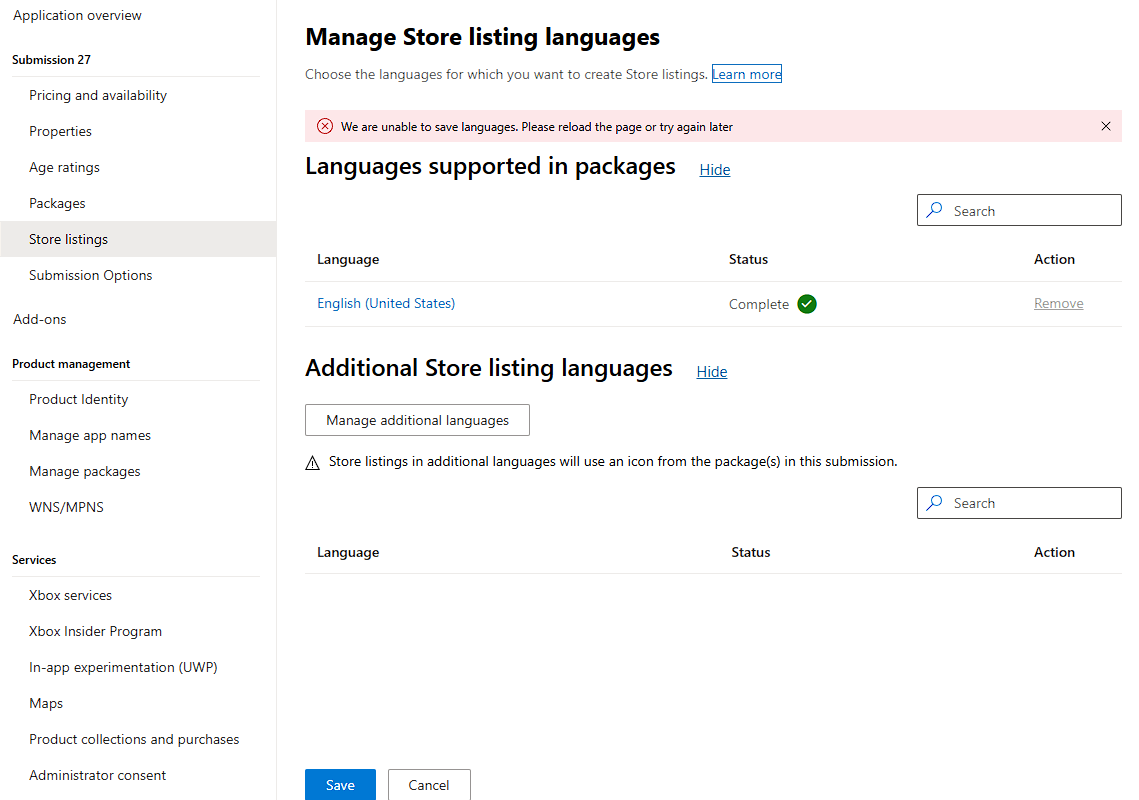Image resolution: width=1139 pixels, height=800 pixels.
Task: Open Age ratings section
Action: pyautogui.click(x=65, y=167)
